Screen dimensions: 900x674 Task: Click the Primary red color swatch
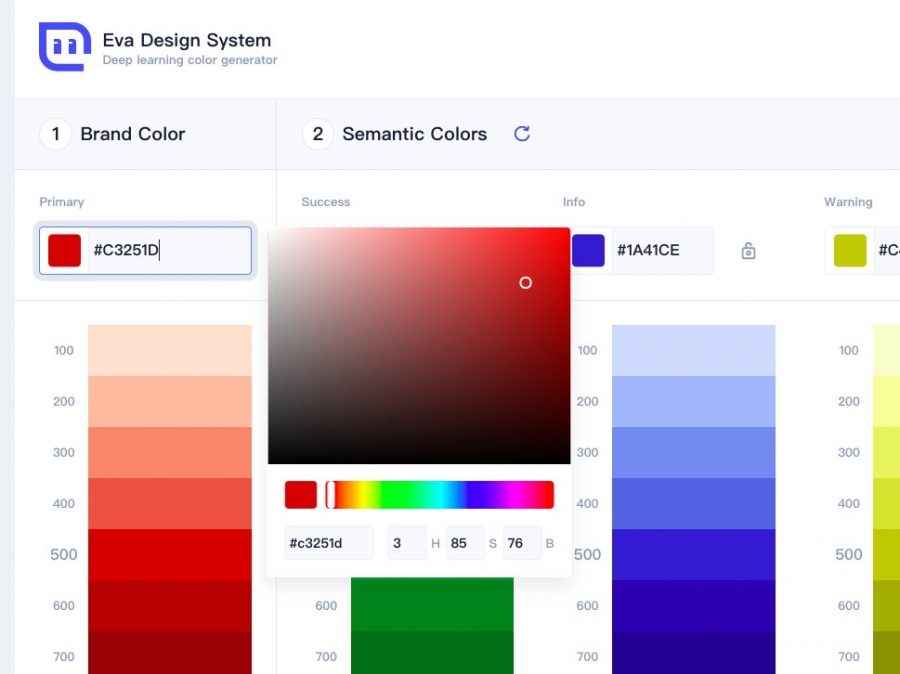64,250
